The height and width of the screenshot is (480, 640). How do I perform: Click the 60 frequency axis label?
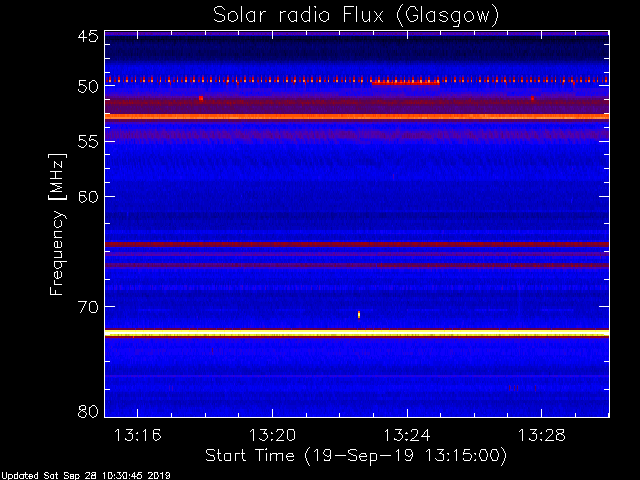click(88, 197)
